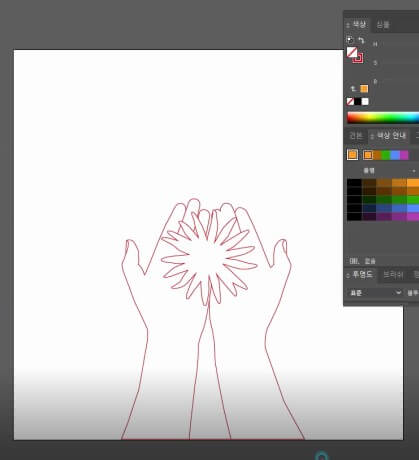Click the none swatch in the Color panel
419x460 pixels.
350,101
